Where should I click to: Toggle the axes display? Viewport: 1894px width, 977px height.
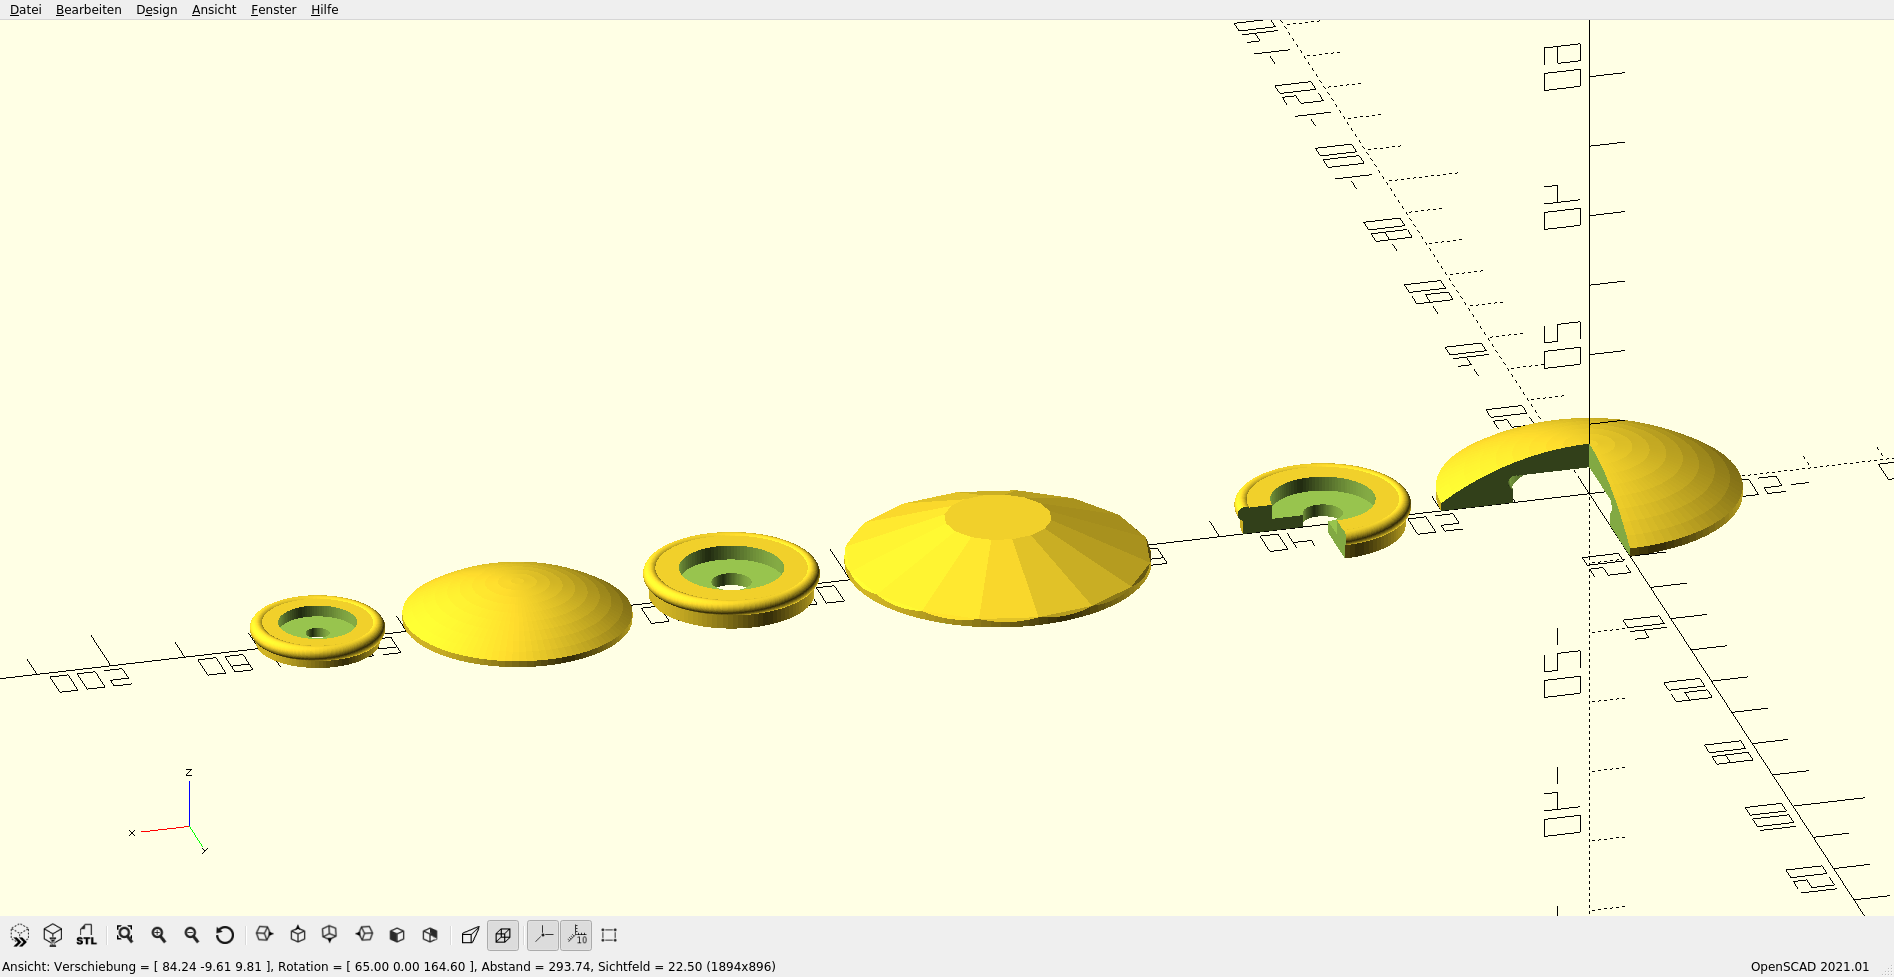pyautogui.click(x=543, y=935)
